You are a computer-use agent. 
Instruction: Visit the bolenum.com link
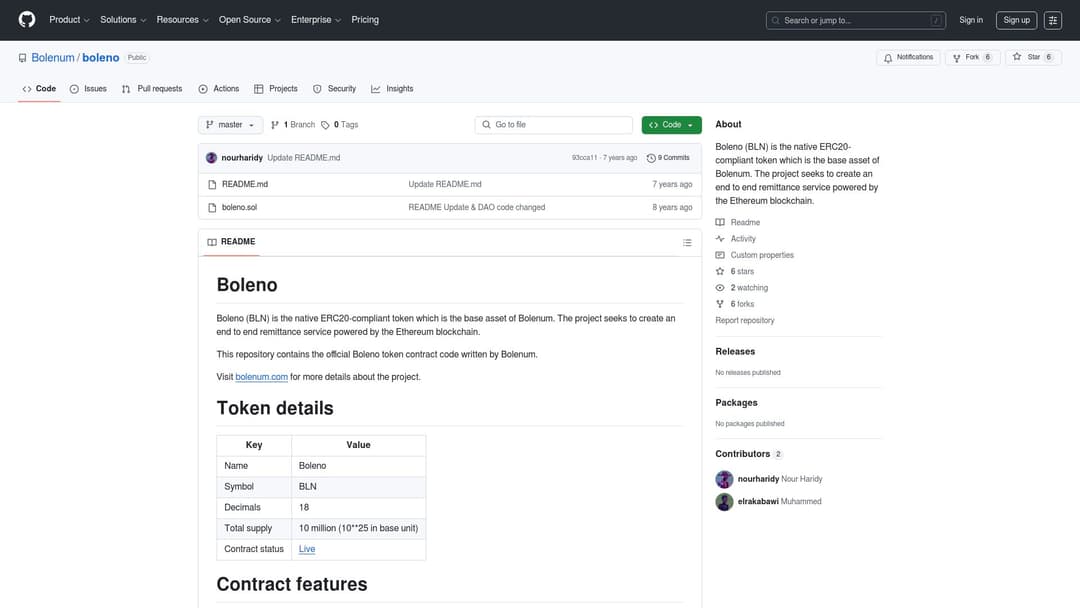(x=261, y=377)
